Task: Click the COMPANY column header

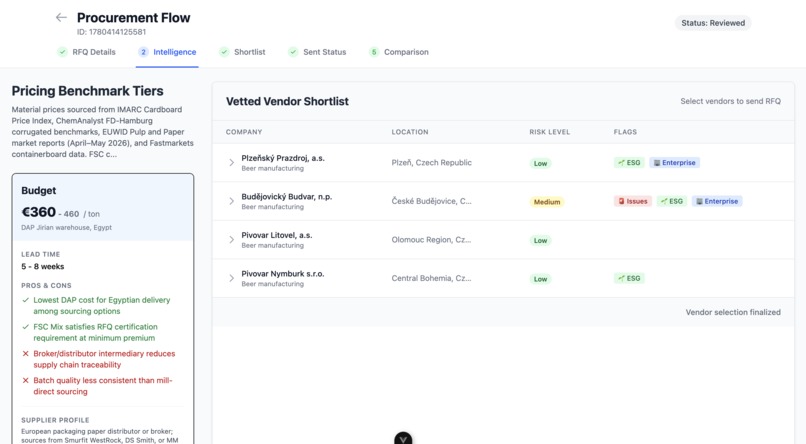Action: pos(244,132)
